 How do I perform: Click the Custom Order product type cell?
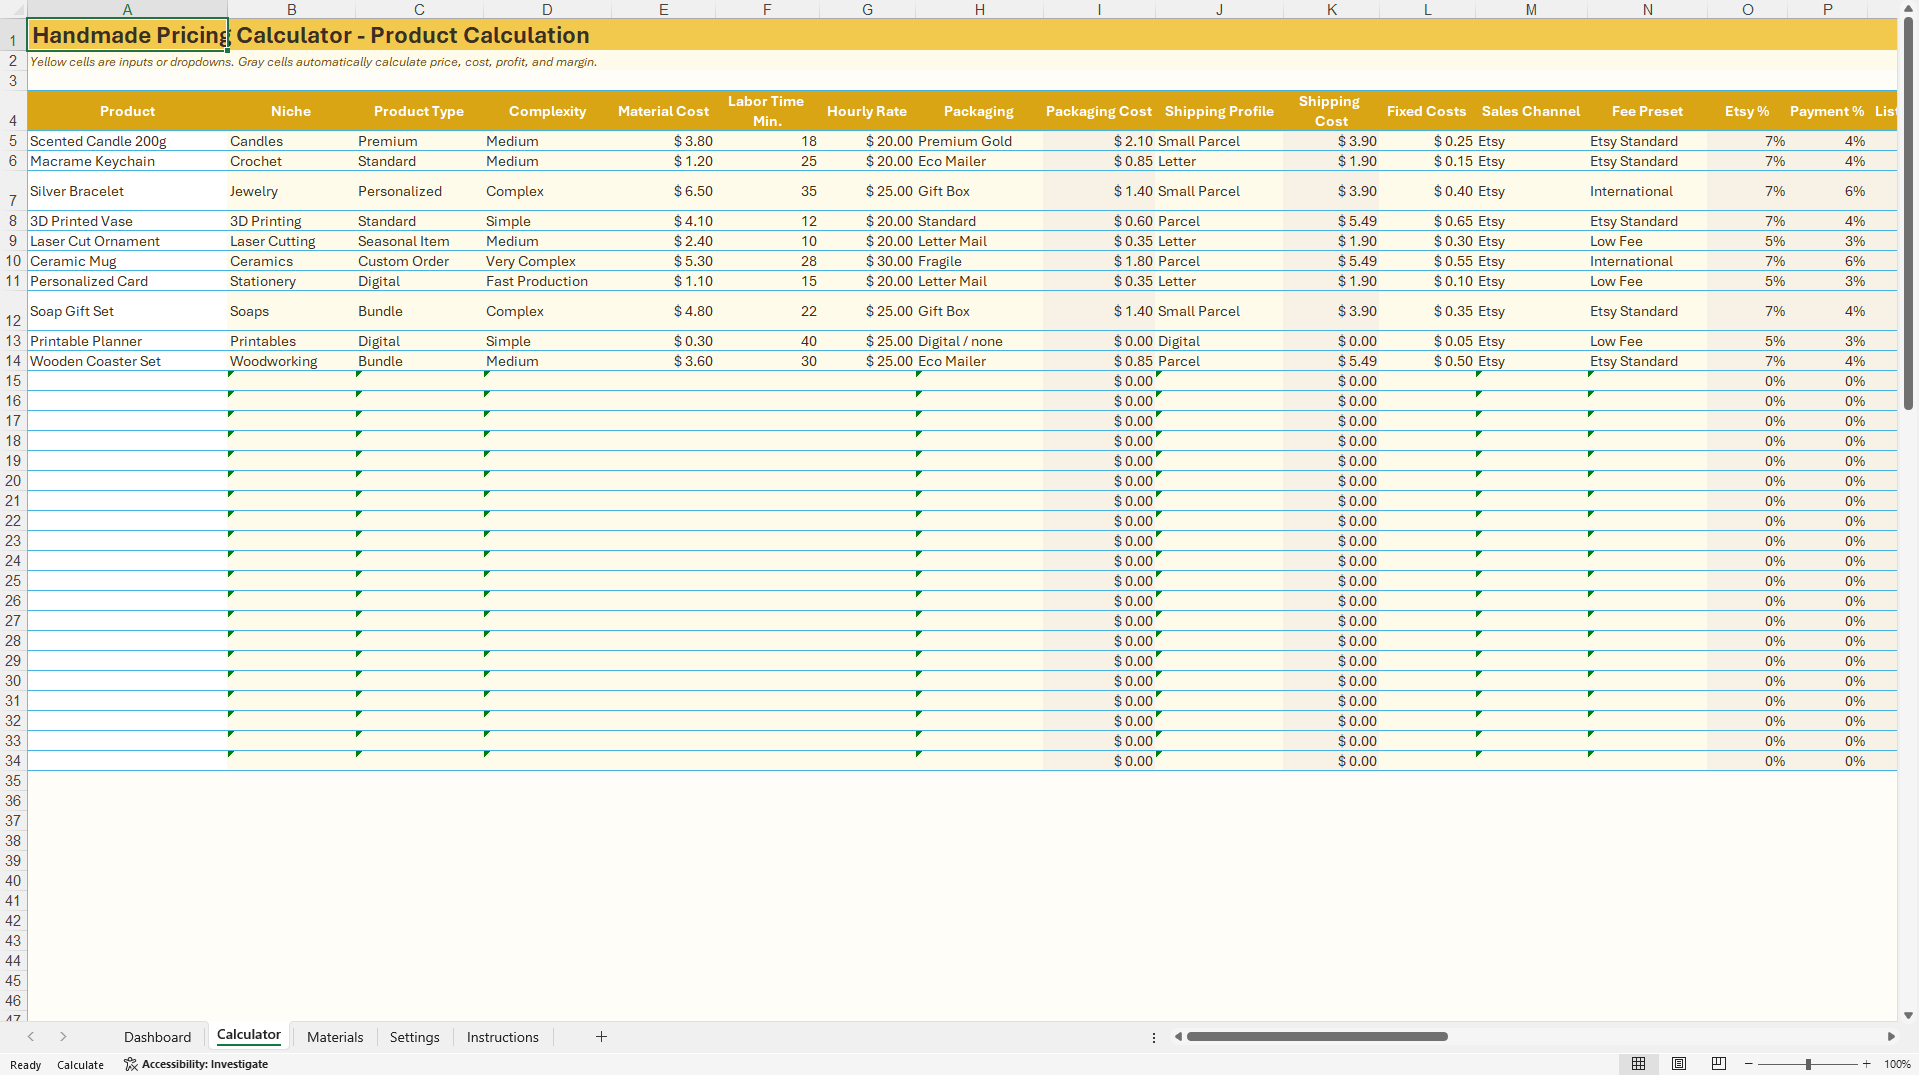coord(419,261)
